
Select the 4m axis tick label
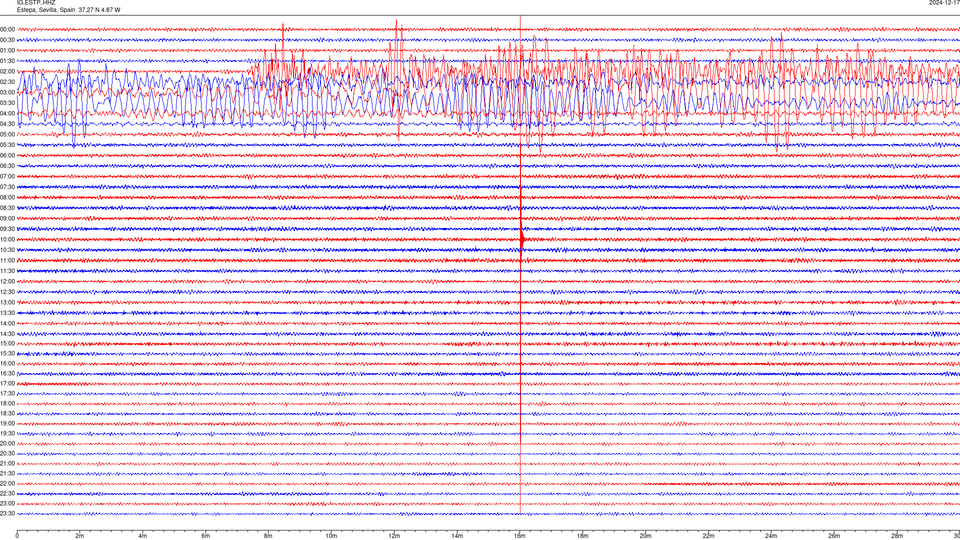(143, 536)
